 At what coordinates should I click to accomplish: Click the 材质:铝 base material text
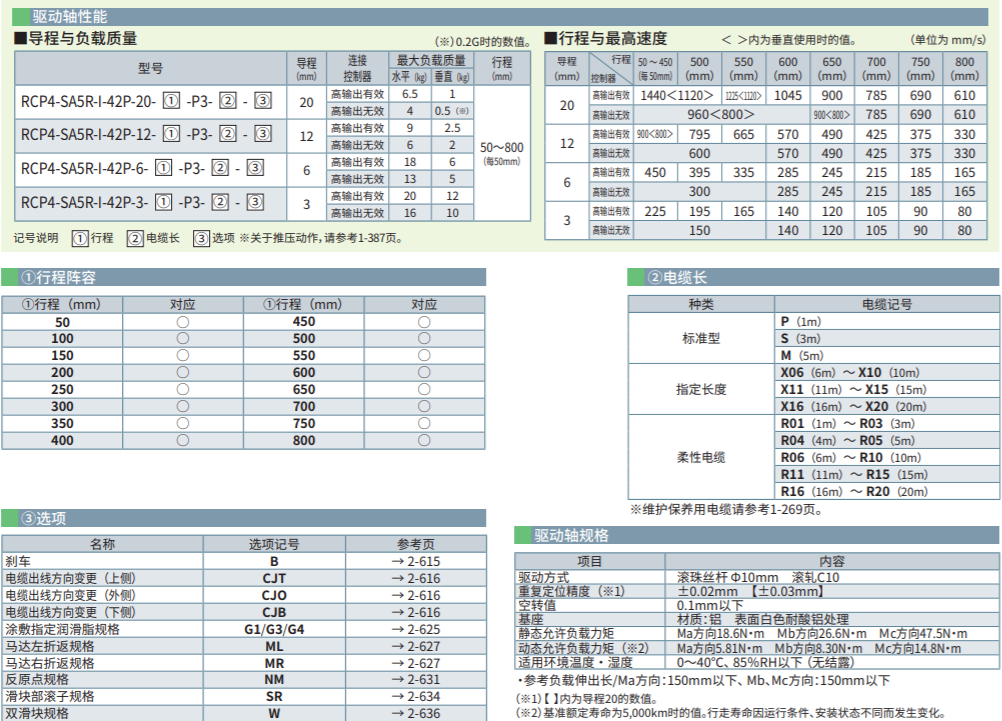699,619
